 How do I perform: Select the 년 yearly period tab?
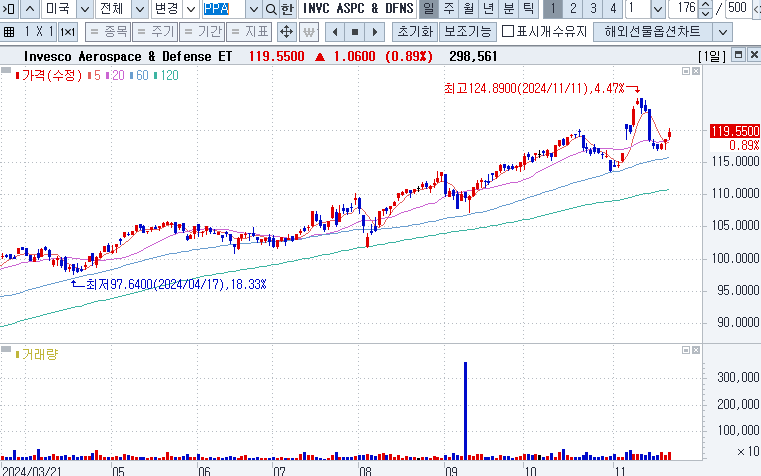489,9
